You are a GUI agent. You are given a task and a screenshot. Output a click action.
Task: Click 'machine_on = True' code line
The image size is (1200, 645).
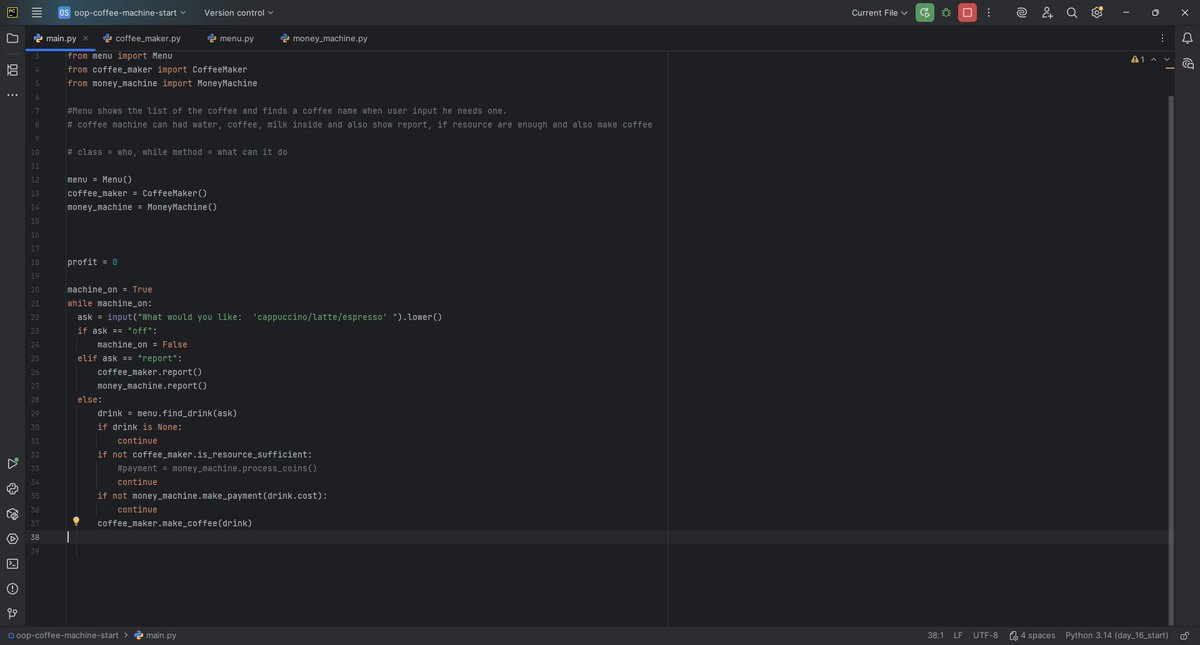(x=110, y=289)
